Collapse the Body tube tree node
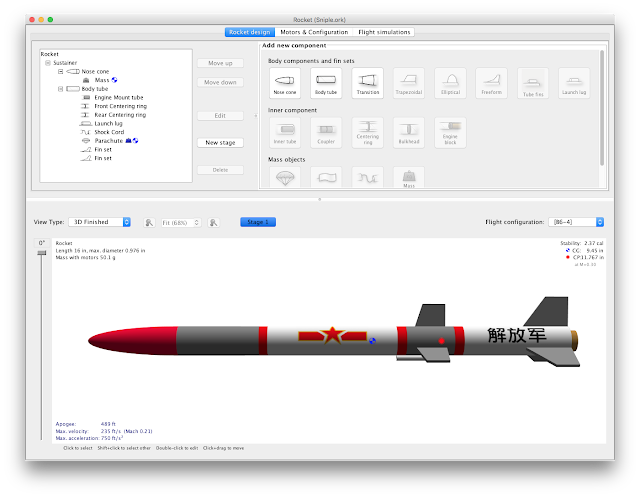 [60, 89]
